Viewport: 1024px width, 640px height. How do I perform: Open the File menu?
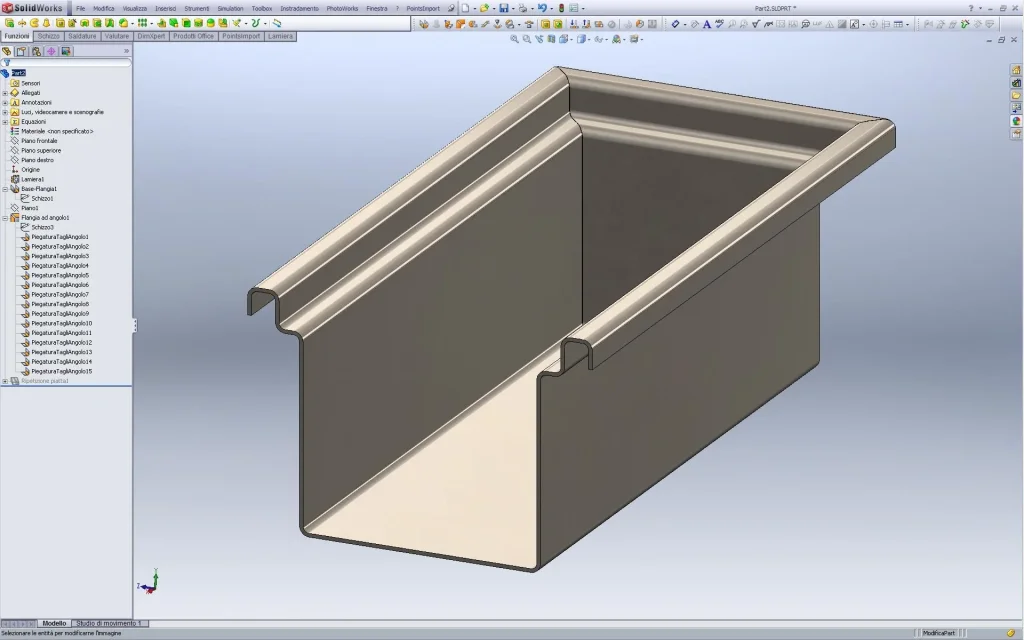click(80, 8)
